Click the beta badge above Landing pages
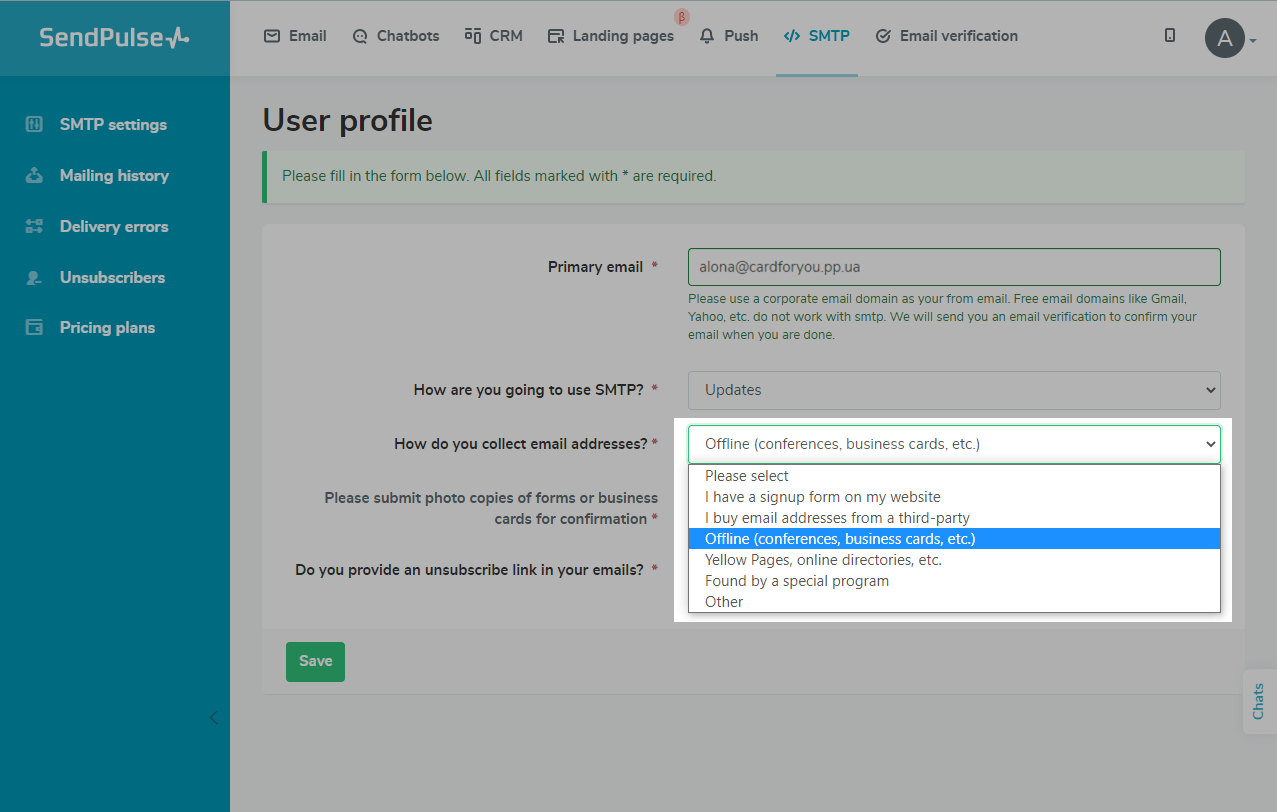This screenshot has width=1277, height=812. (x=682, y=17)
